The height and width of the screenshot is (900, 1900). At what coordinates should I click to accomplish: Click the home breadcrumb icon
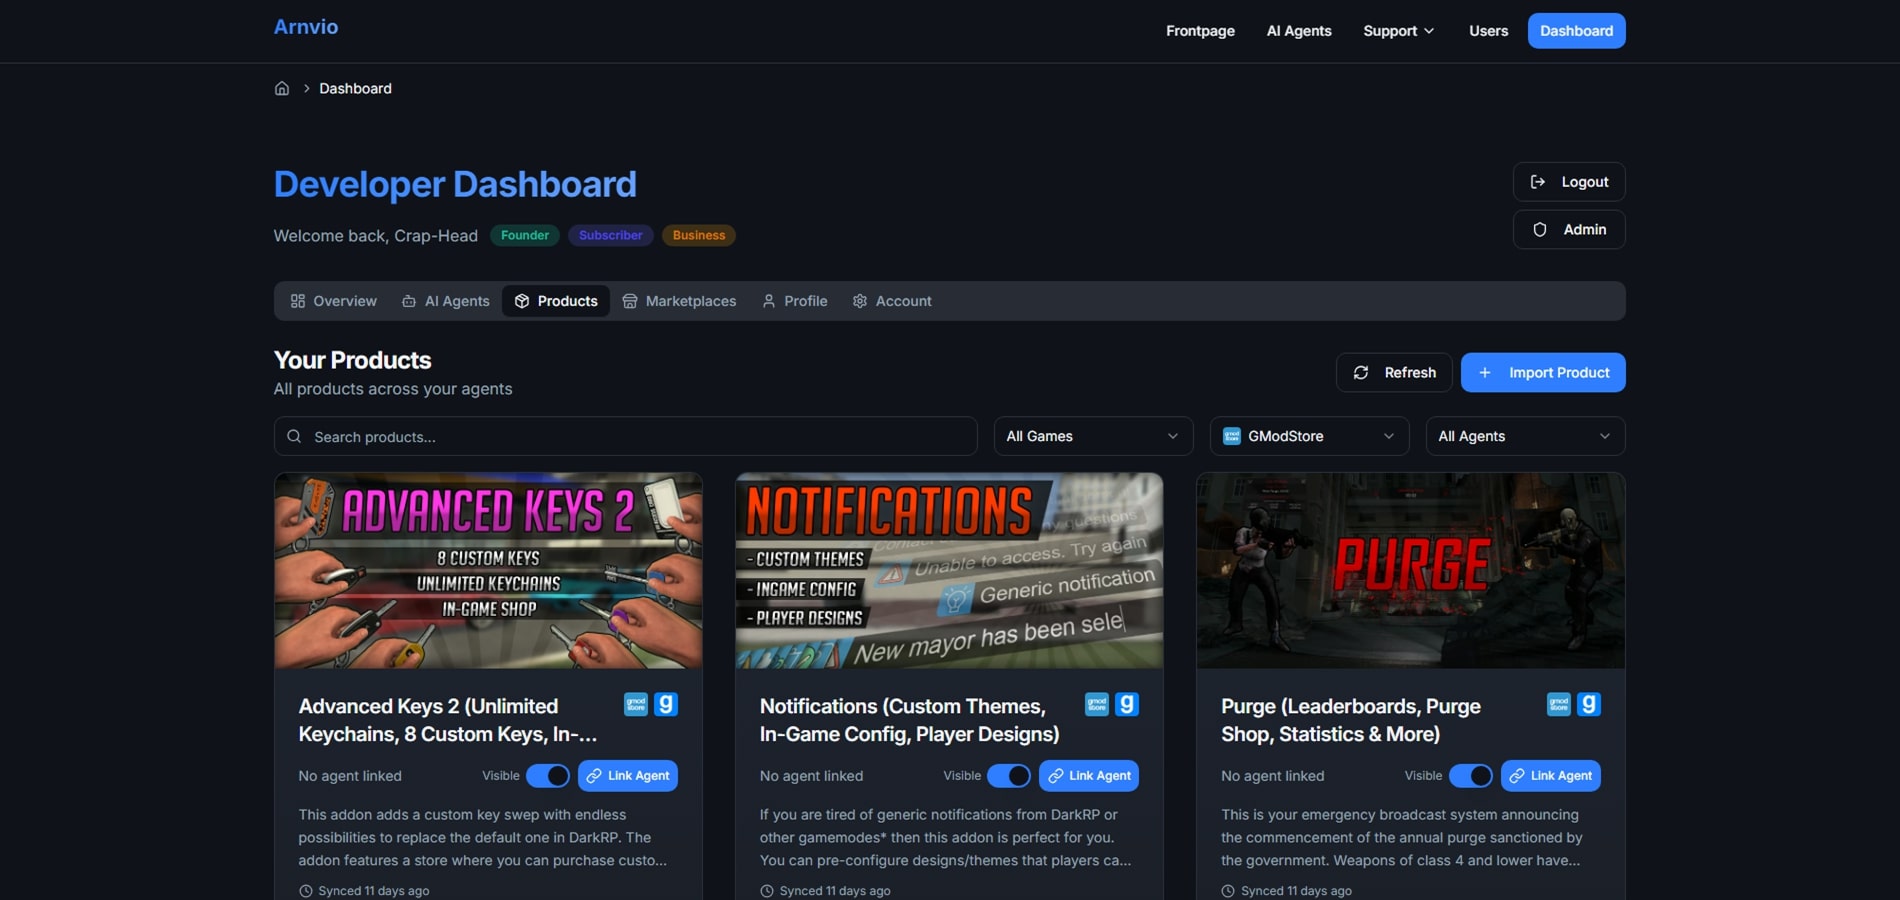(x=282, y=88)
